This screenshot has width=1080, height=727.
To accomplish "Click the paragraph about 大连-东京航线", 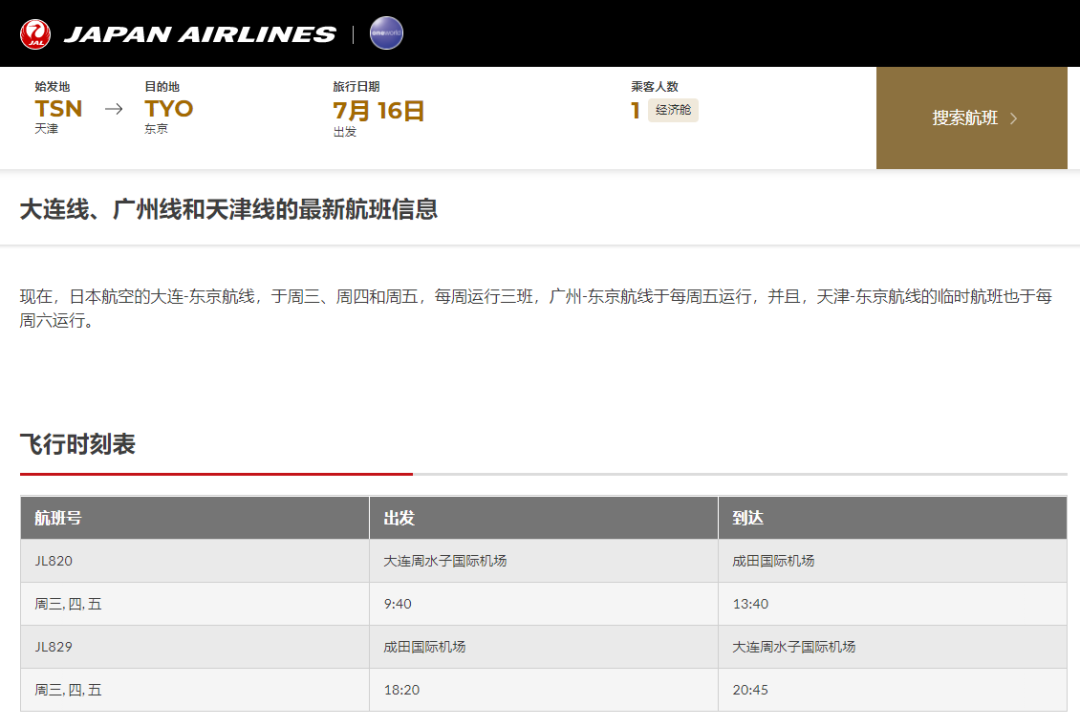I will click(x=536, y=308).
